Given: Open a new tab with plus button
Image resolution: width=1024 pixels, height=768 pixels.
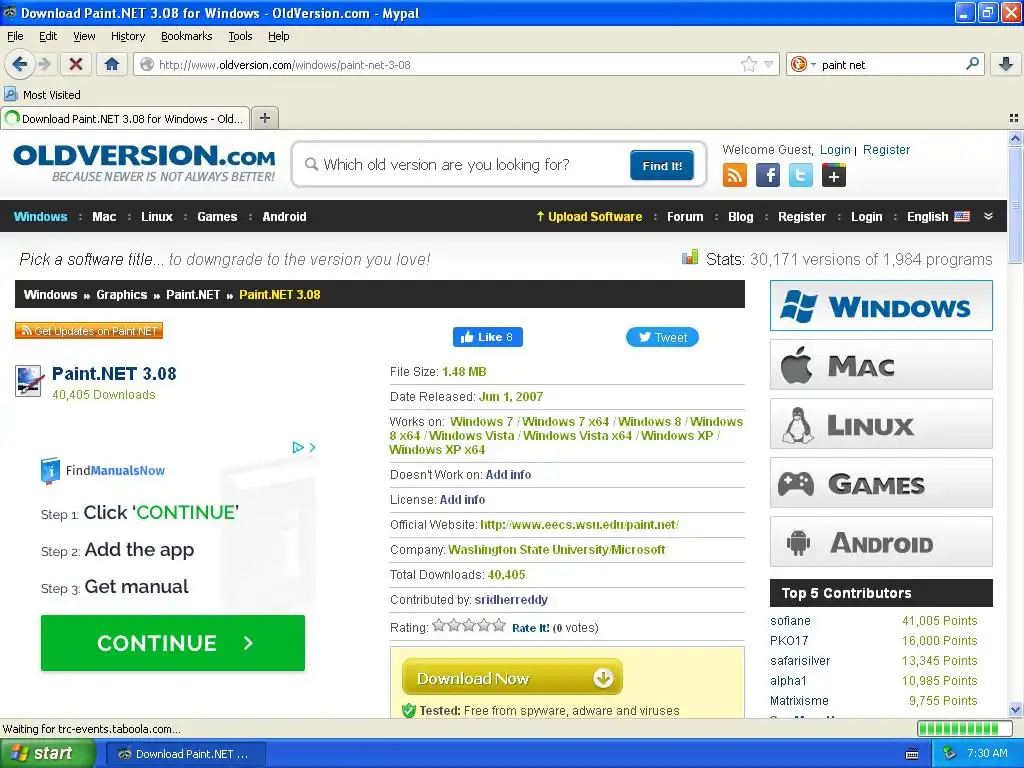Looking at the screenshot, I should [264, 118].
